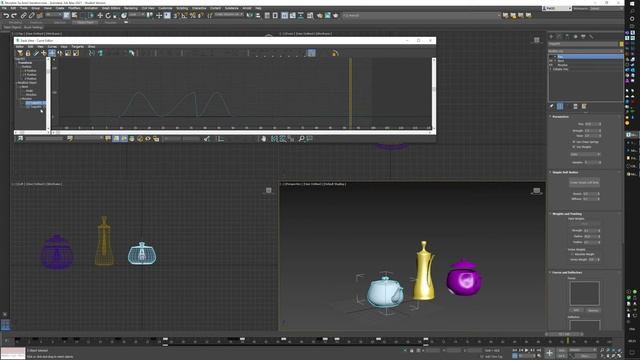The image size is (640, 360).
Task: Open Tangents menu in Curve Editor
Action: (x=78, y=47)
